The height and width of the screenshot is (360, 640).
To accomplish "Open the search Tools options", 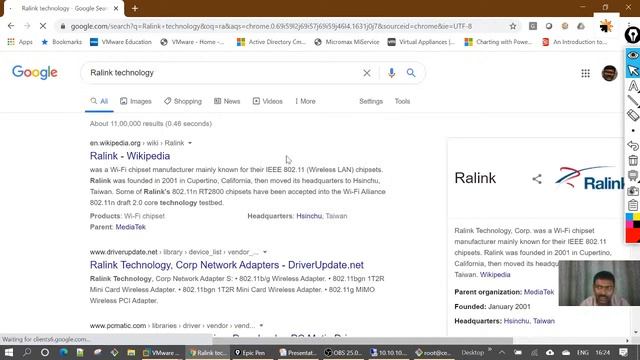I will [402, 101].
